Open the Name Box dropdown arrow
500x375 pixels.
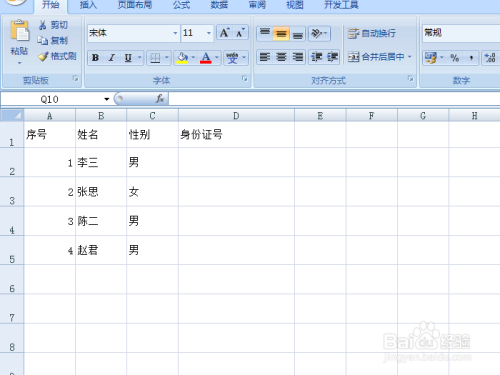tap(107, 99)
